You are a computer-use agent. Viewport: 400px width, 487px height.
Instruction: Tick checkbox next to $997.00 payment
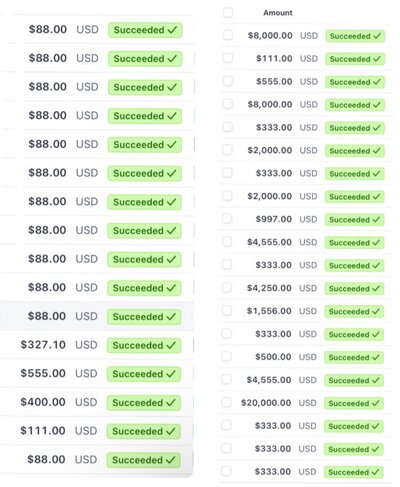pyautogui.click(x=227, y=219)
